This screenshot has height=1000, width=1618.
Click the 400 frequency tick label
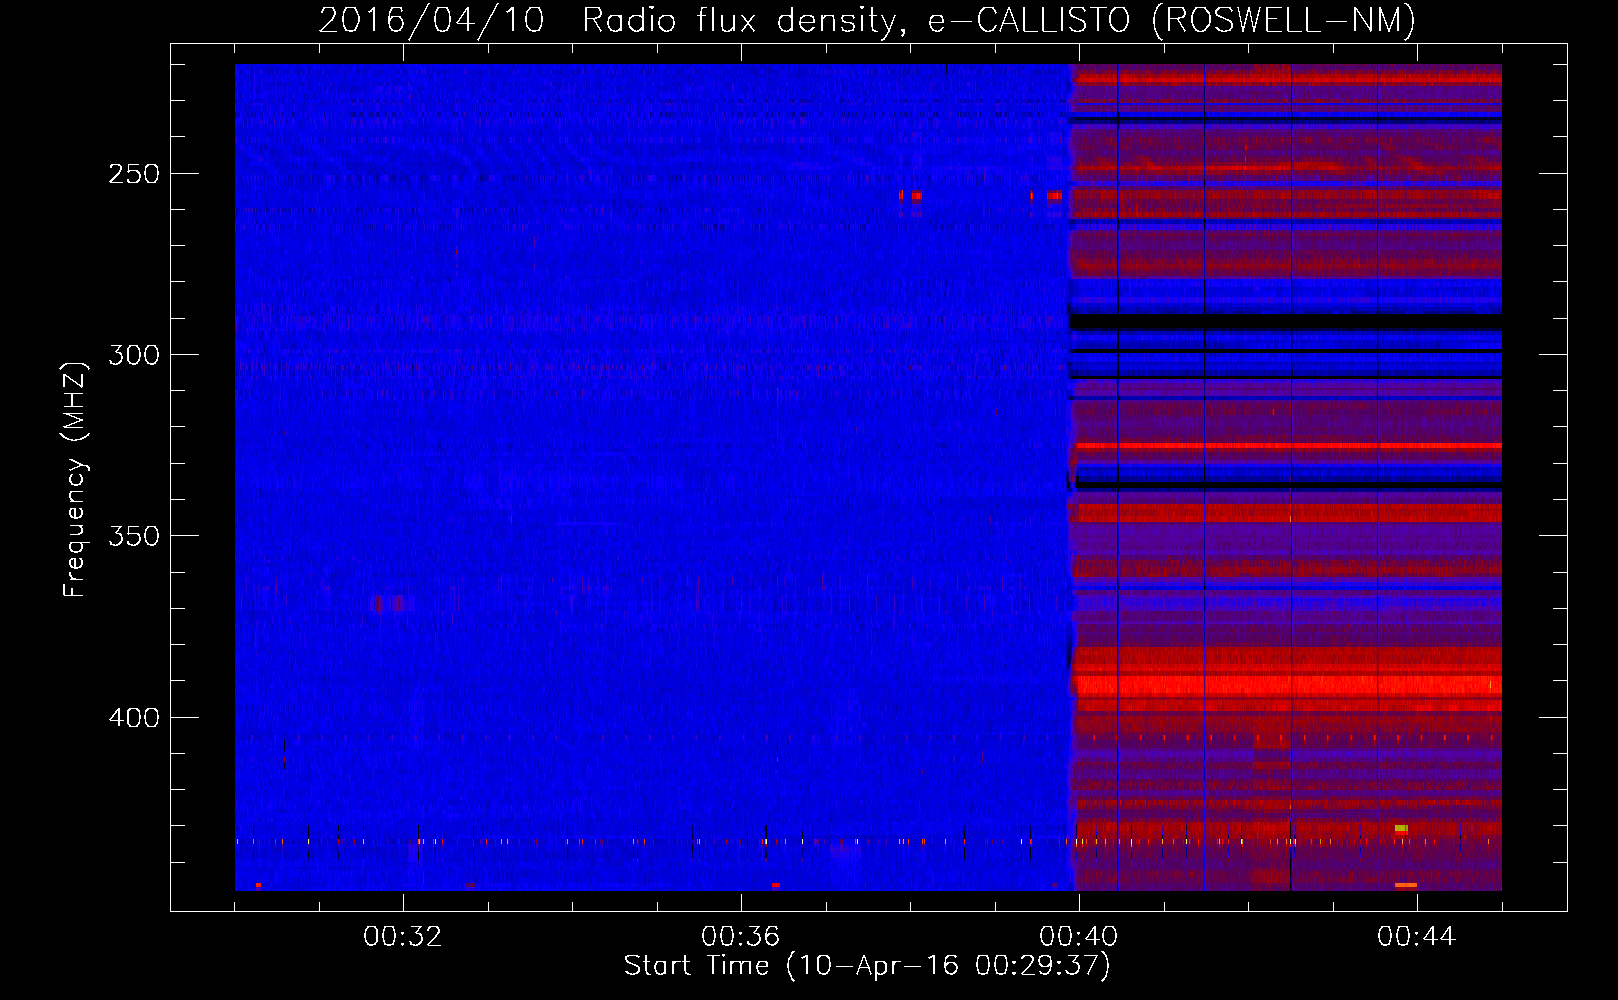(x=134, y=718)
